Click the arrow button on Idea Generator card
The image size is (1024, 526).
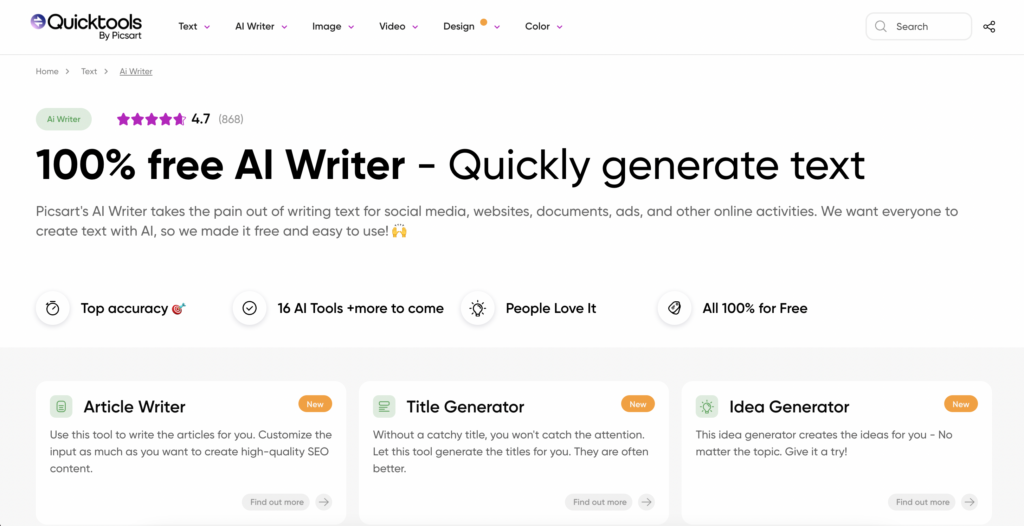point(969,502)
